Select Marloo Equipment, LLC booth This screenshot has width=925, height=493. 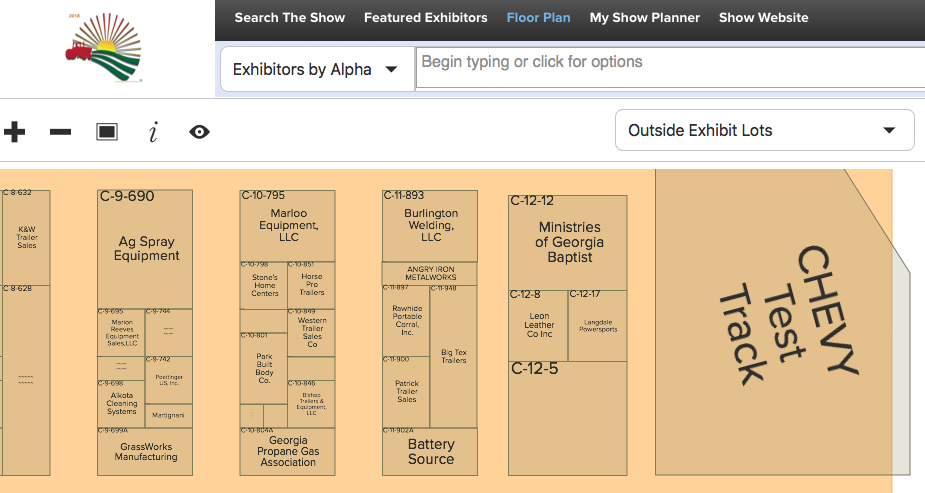(x=287, y=225)
